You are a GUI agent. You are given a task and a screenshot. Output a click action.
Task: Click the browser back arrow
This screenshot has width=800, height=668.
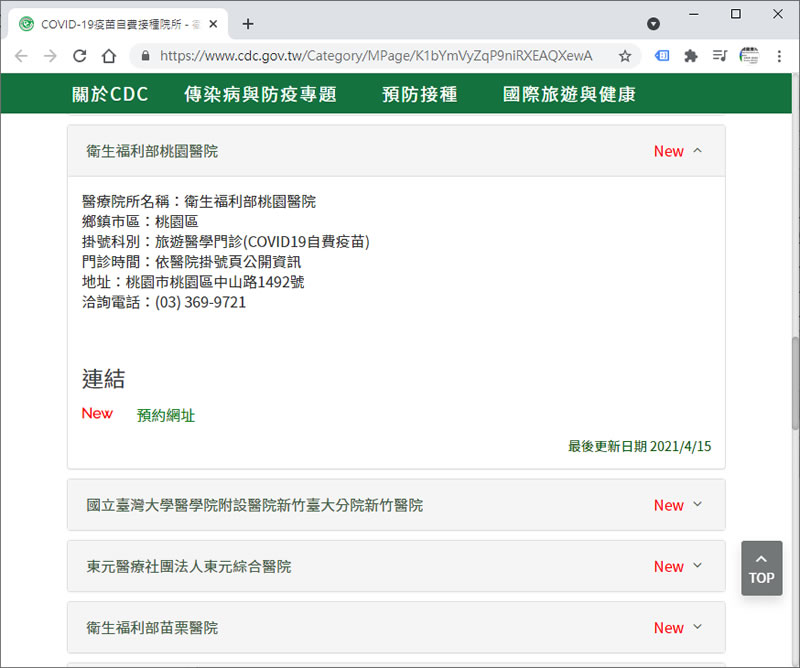[x=22, y=56]
